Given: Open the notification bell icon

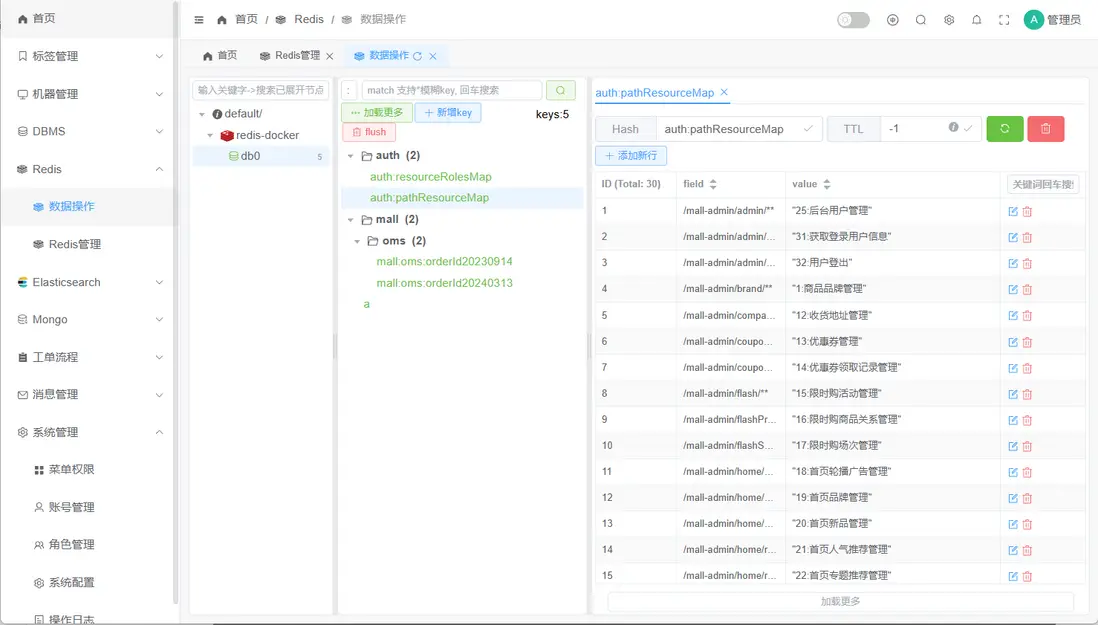Looking at the screenshot, I should pos(976,20).
